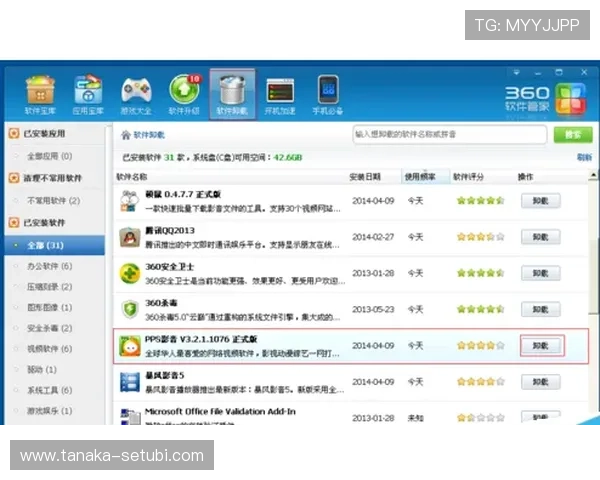Image resolution: width=600 pixels, height=480 pixels.
Task: Click the 2014-02-27 install date cell
Action: click(x=373, y=237)
